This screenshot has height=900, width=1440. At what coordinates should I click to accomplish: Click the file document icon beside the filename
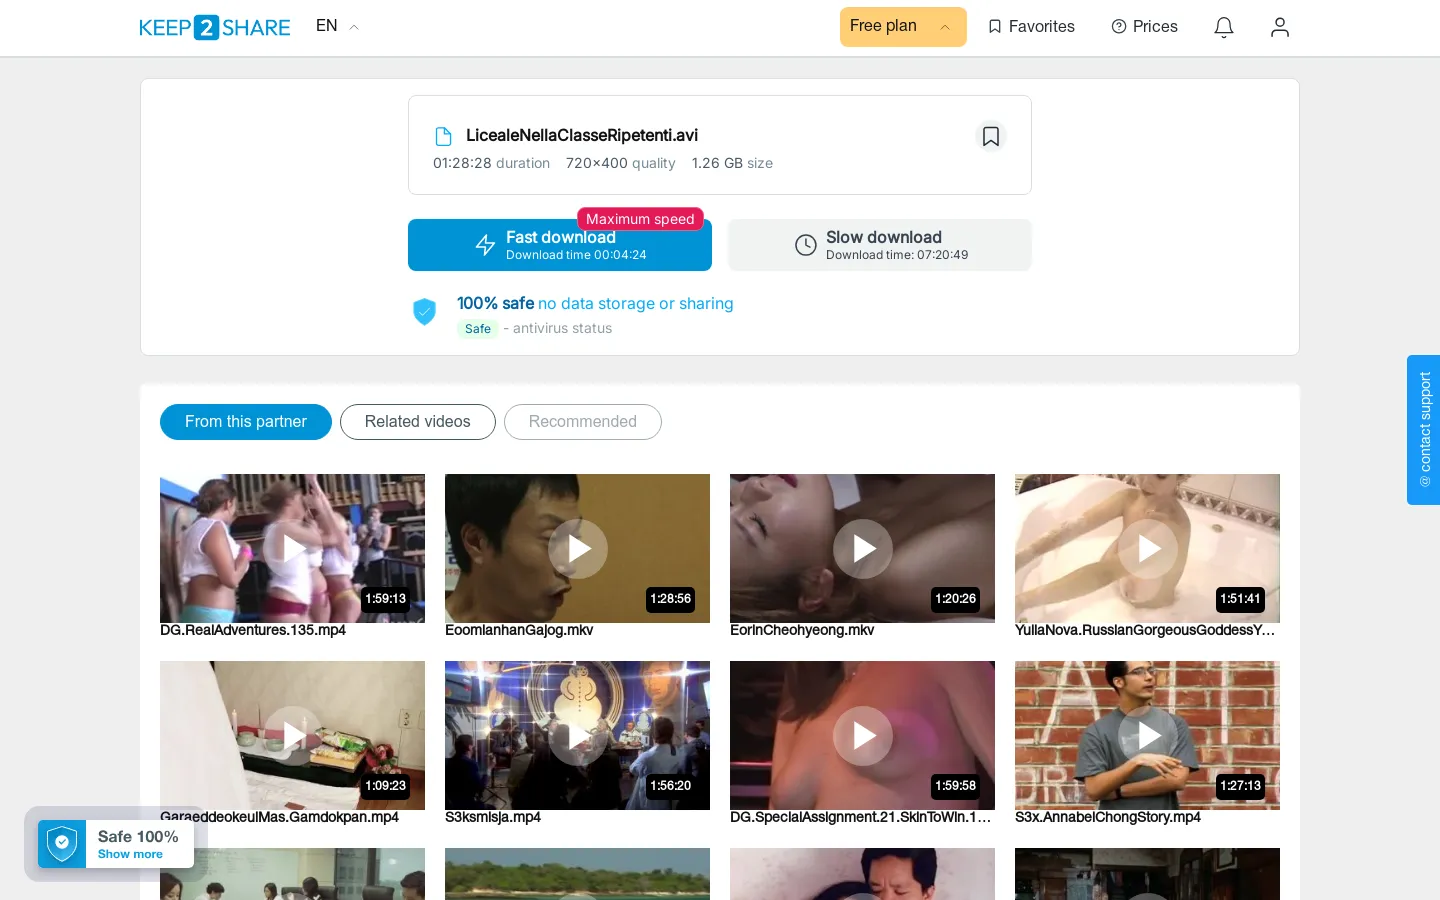click(443, 136)
